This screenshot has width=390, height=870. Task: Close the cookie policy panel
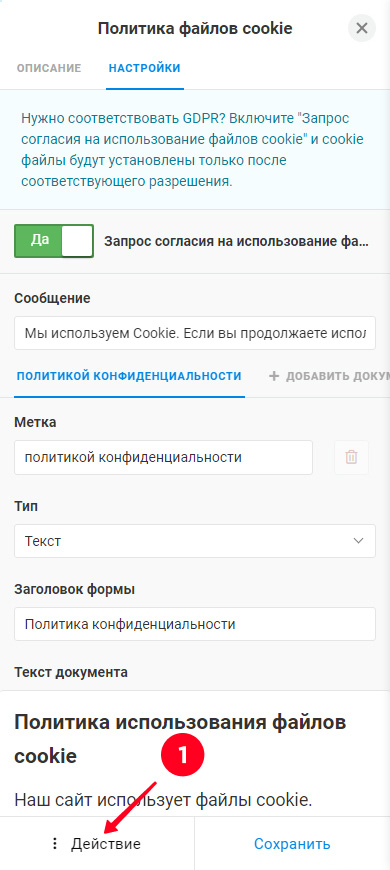[x=362, y=28]
